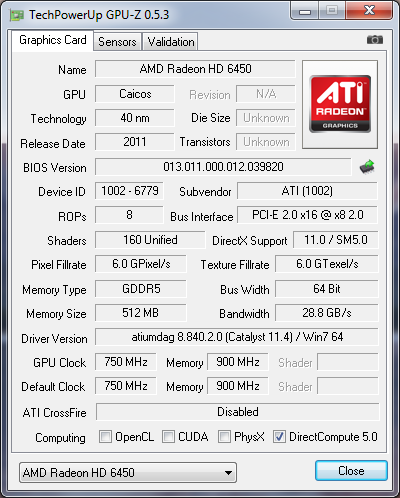Select the Name field showing AMD Radeon
Viewport: 400px width, 498px height.
[x=195, y=69]
